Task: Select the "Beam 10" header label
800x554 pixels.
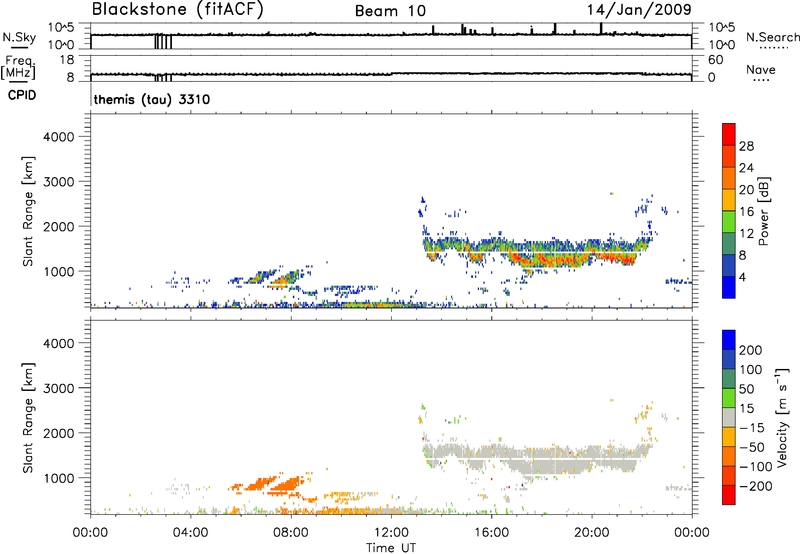Action: (390, 11)
